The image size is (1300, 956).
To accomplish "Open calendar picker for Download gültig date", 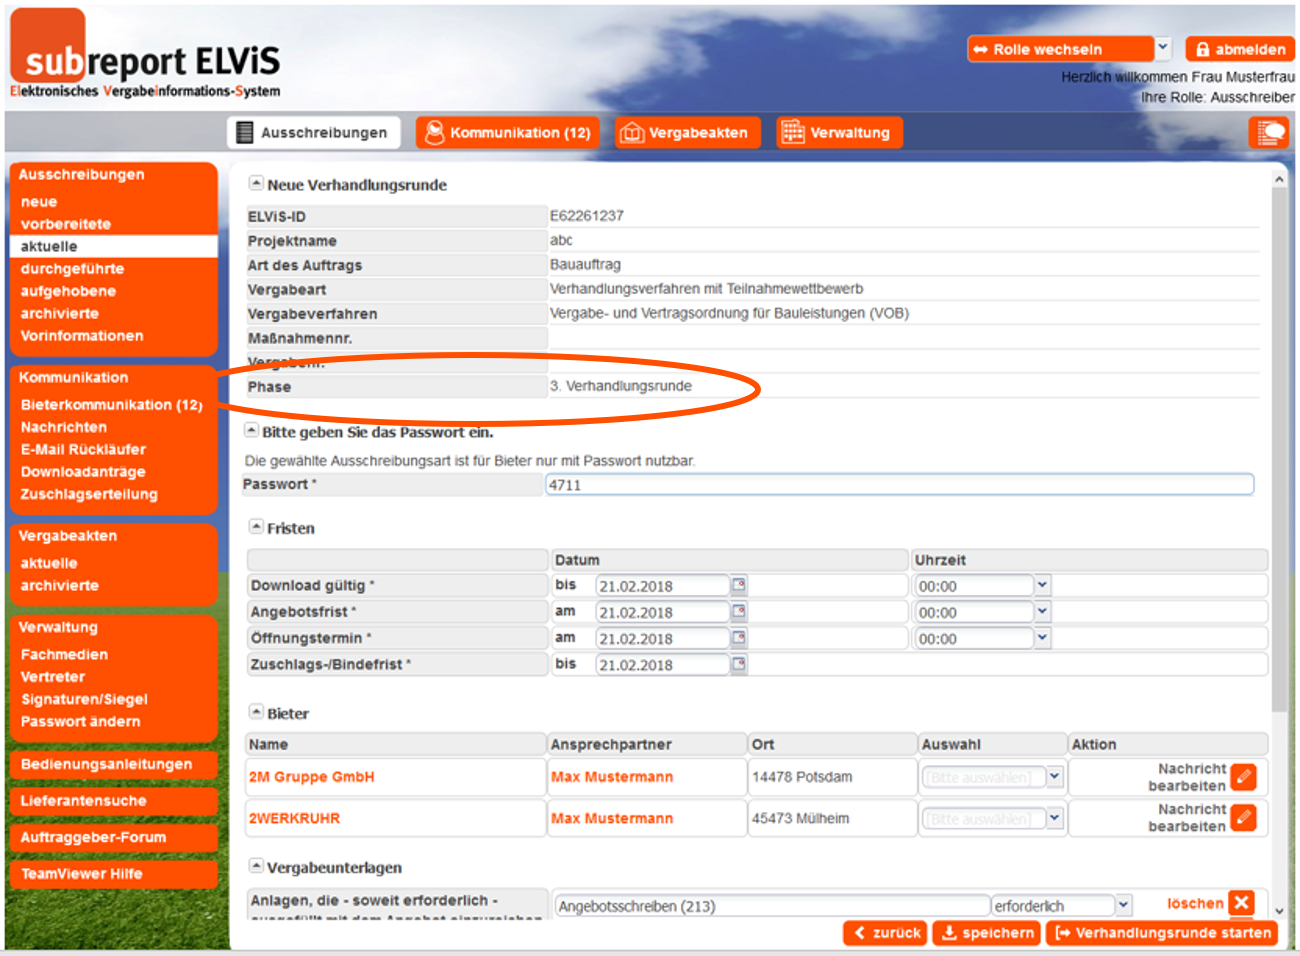I will [x=738, y=585].
